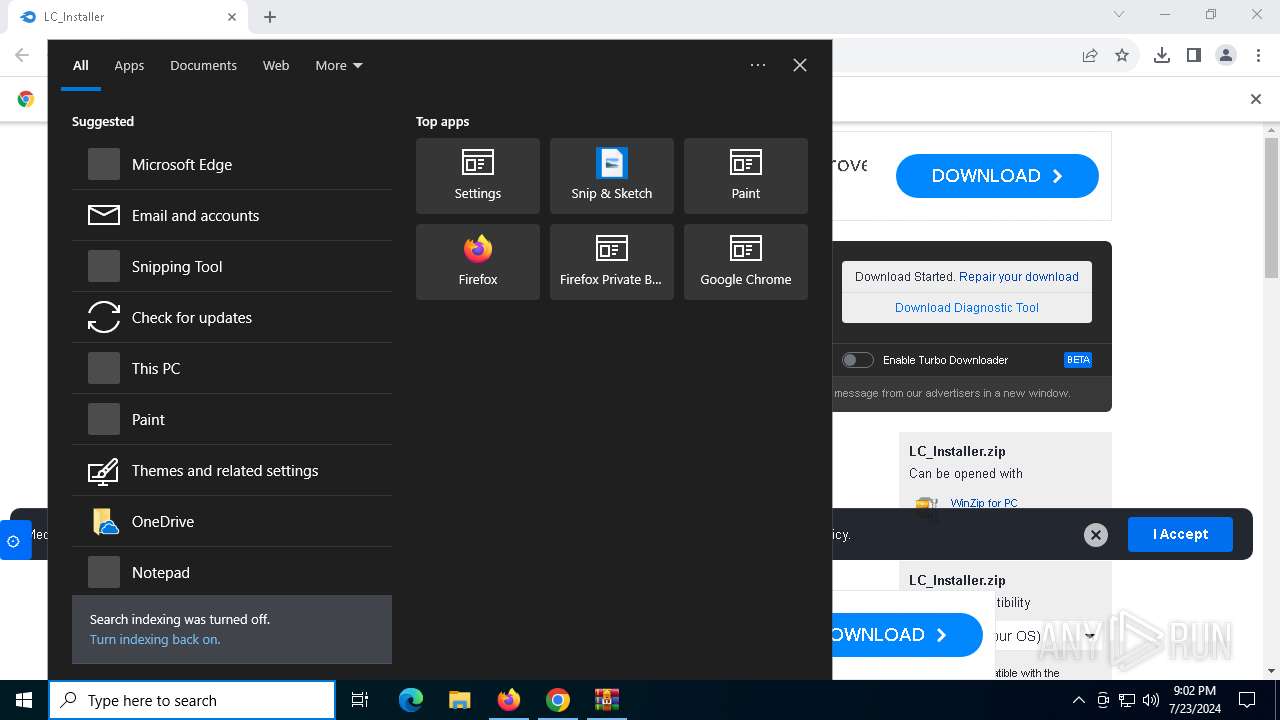Open a new Chrome tab
The height and width of the screenshot is (720, 1280).
point(270,17)
